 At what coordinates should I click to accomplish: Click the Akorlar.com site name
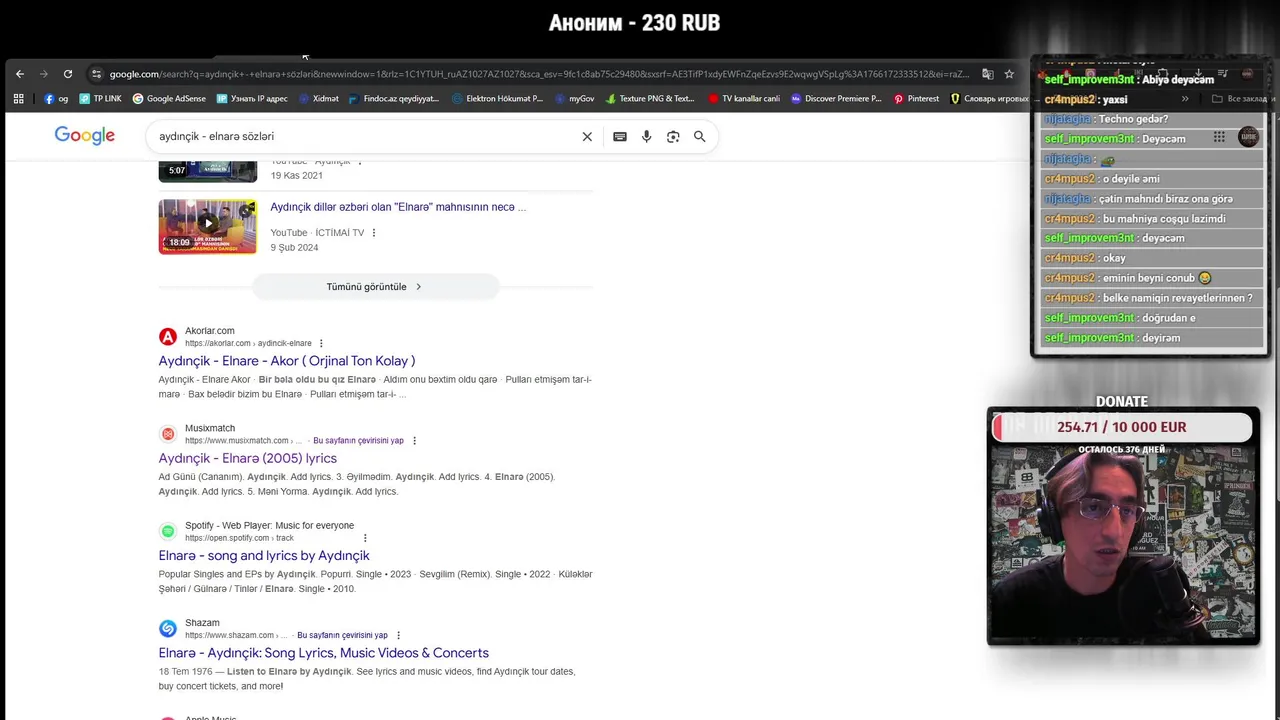(210, 331)
